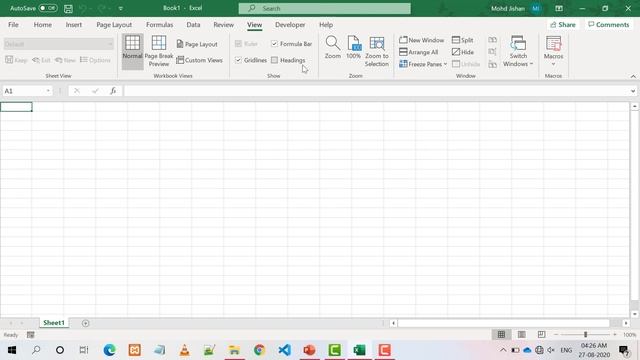
Task: Open Customize Quick Access Toolbar dropdown
Action: coord(121,8)
